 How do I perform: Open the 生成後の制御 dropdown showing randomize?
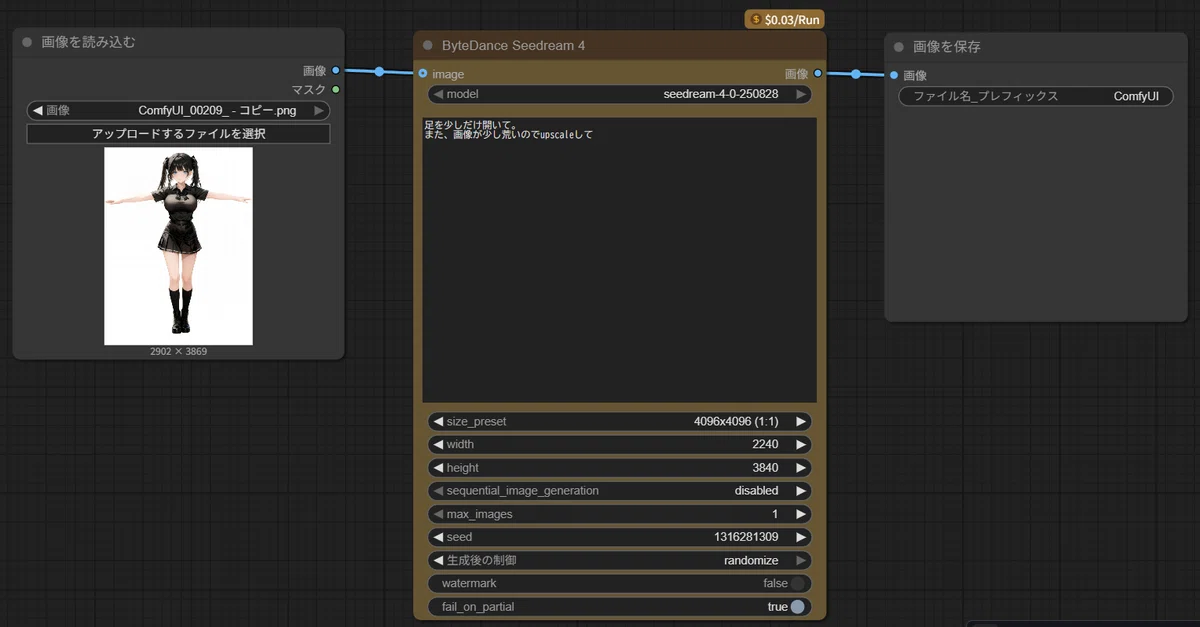619,561
